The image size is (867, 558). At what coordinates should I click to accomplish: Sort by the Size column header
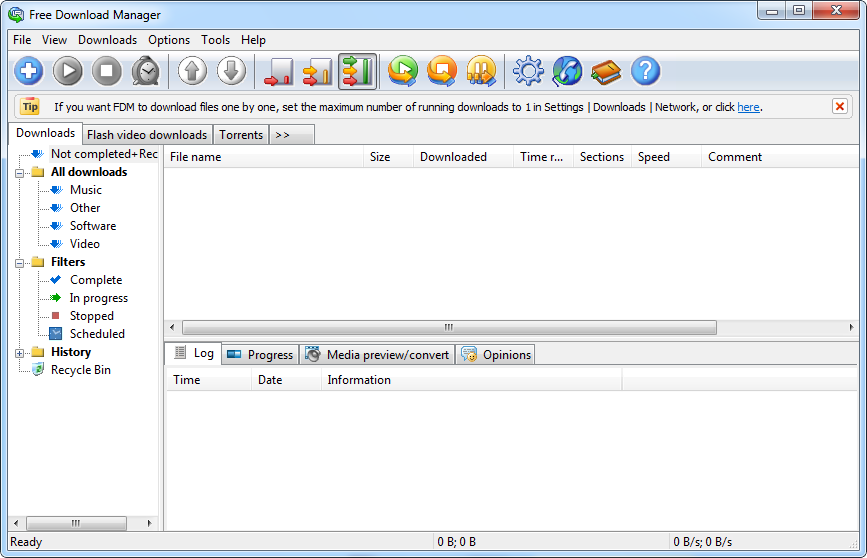(388, 157)
